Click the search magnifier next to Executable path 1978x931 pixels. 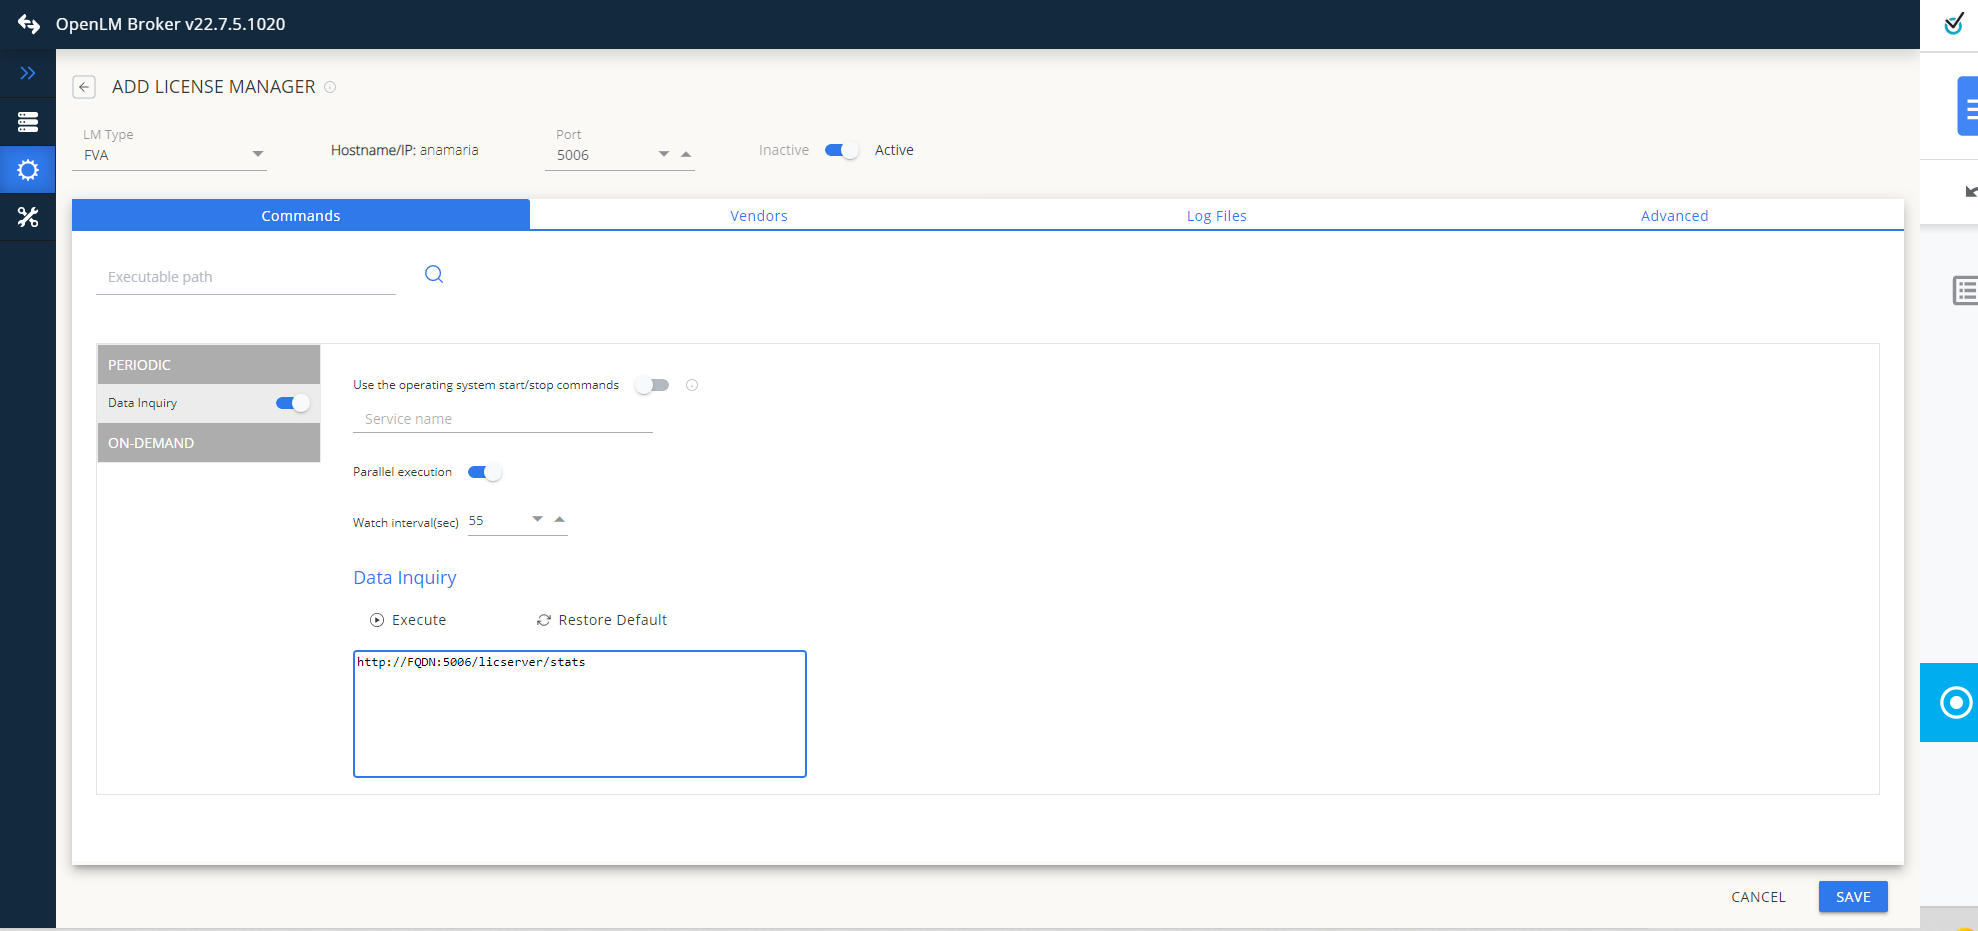(x=433, y=273)
